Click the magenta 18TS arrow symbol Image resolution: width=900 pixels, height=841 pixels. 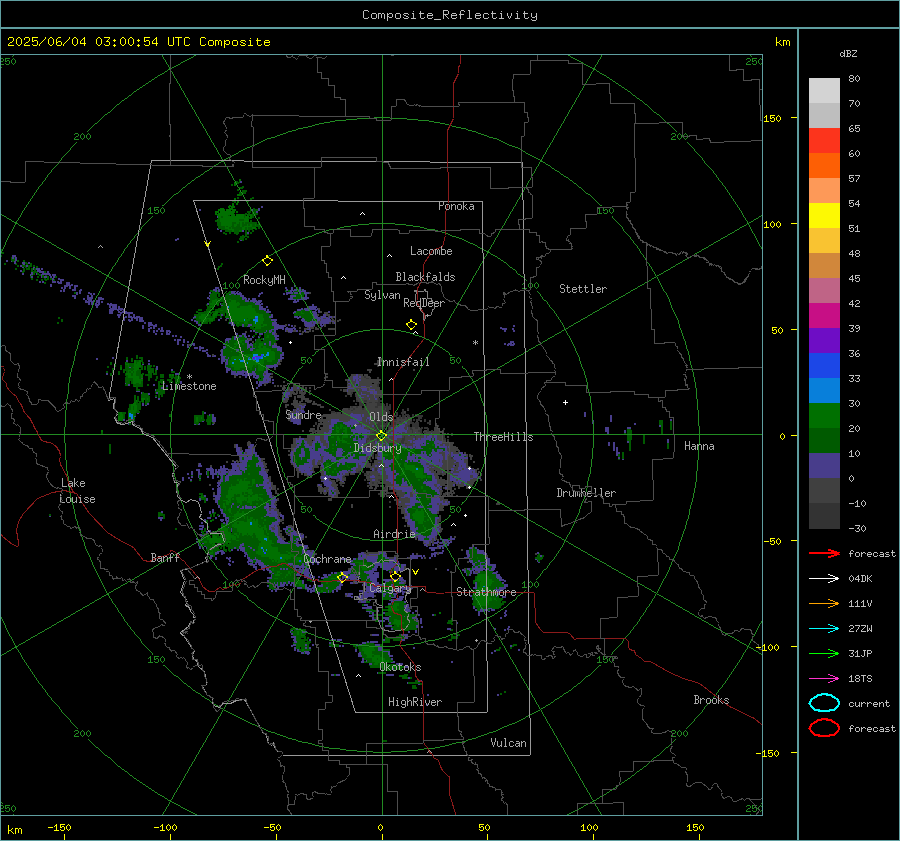[x=824, y=679]
